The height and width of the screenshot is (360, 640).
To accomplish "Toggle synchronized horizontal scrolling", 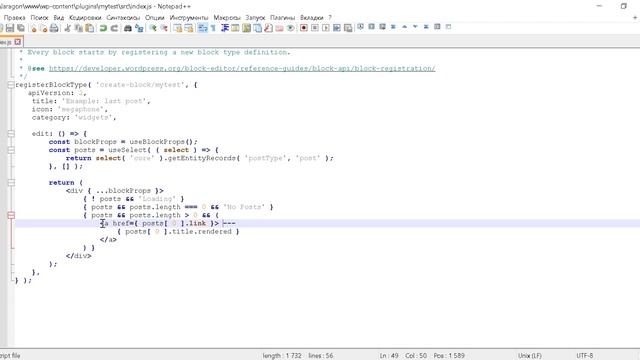I will [189, 28].
